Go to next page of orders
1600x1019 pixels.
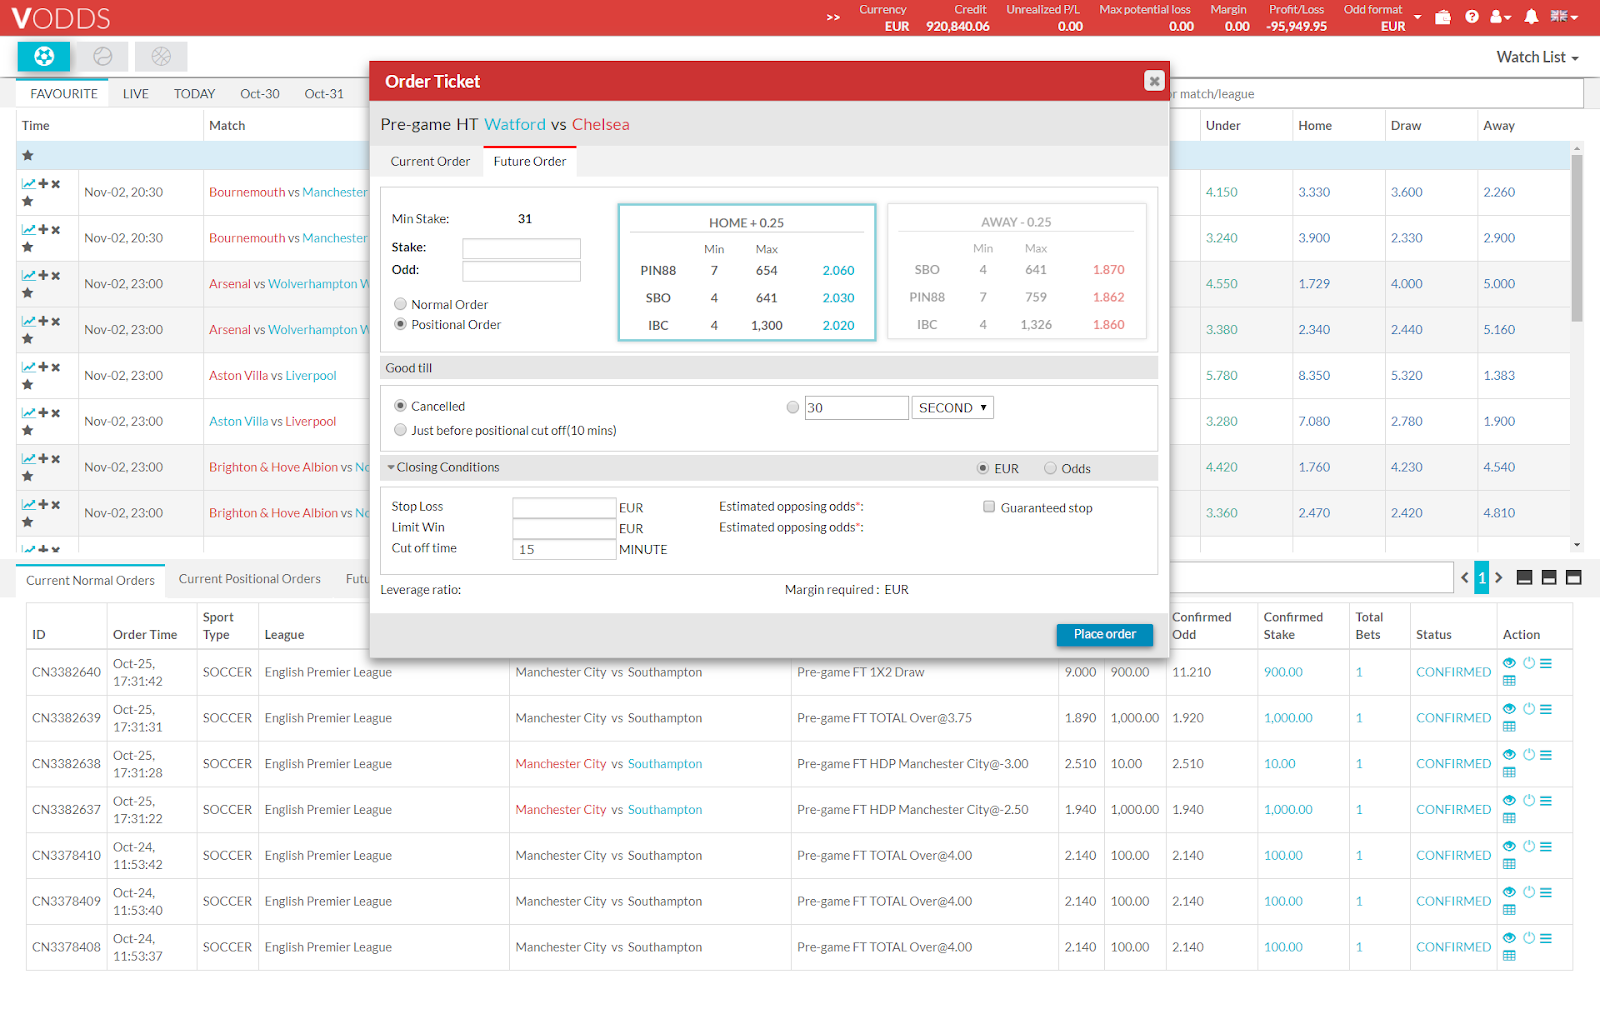point(1499,578)
